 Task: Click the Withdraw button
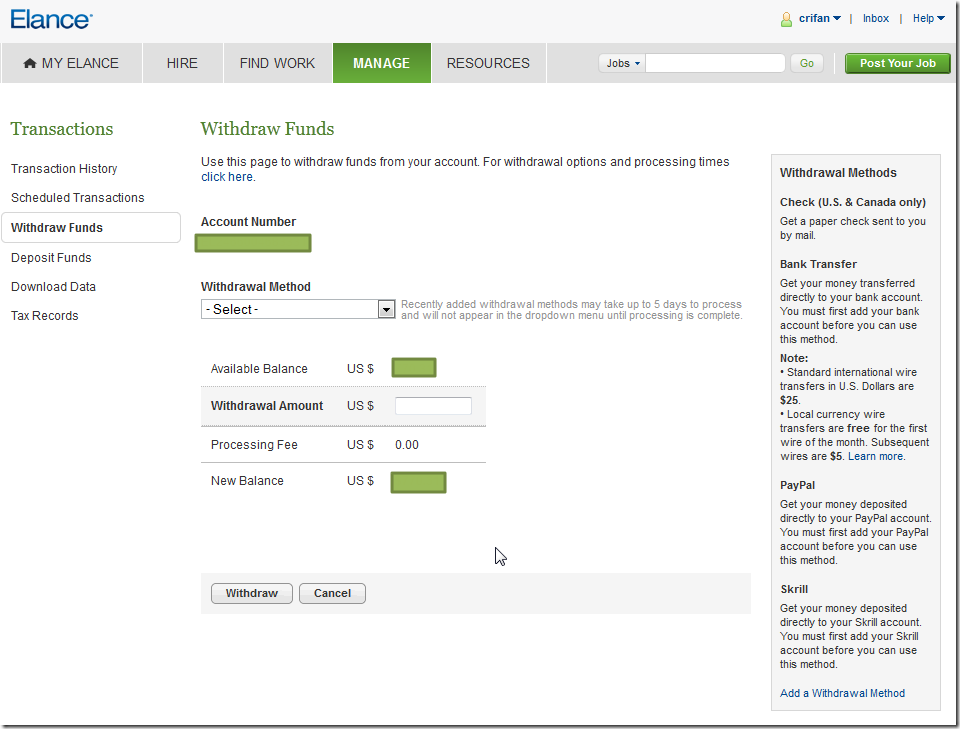(x=252, y=593)
